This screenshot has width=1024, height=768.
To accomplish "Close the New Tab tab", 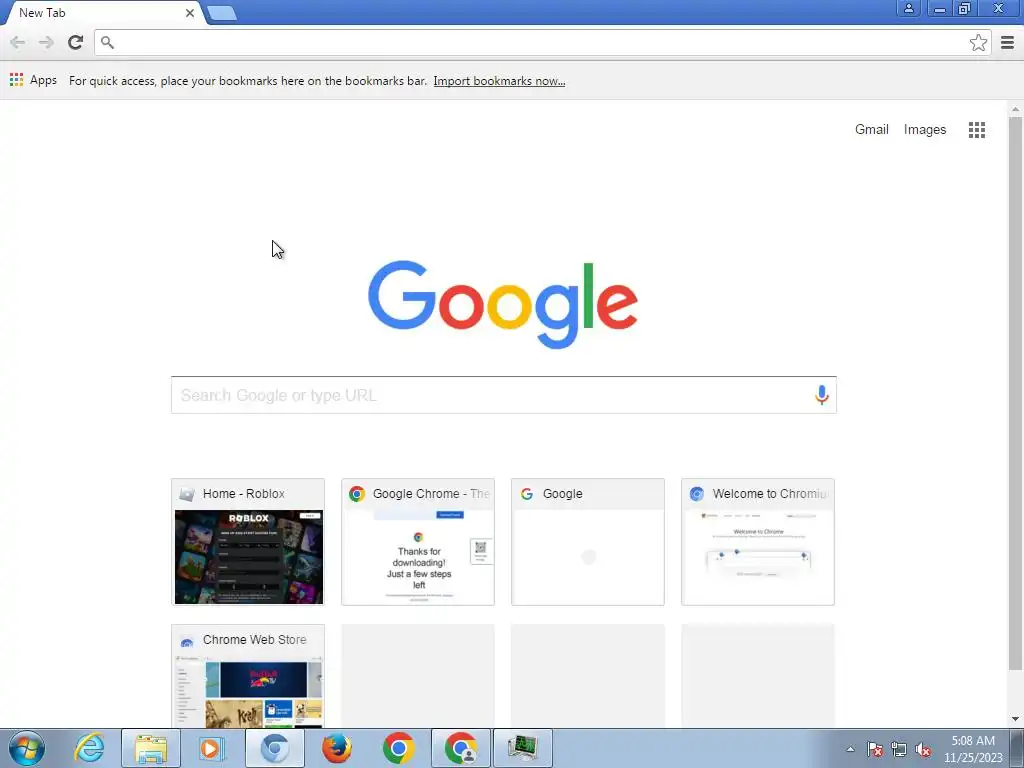I will pos(189,13).
